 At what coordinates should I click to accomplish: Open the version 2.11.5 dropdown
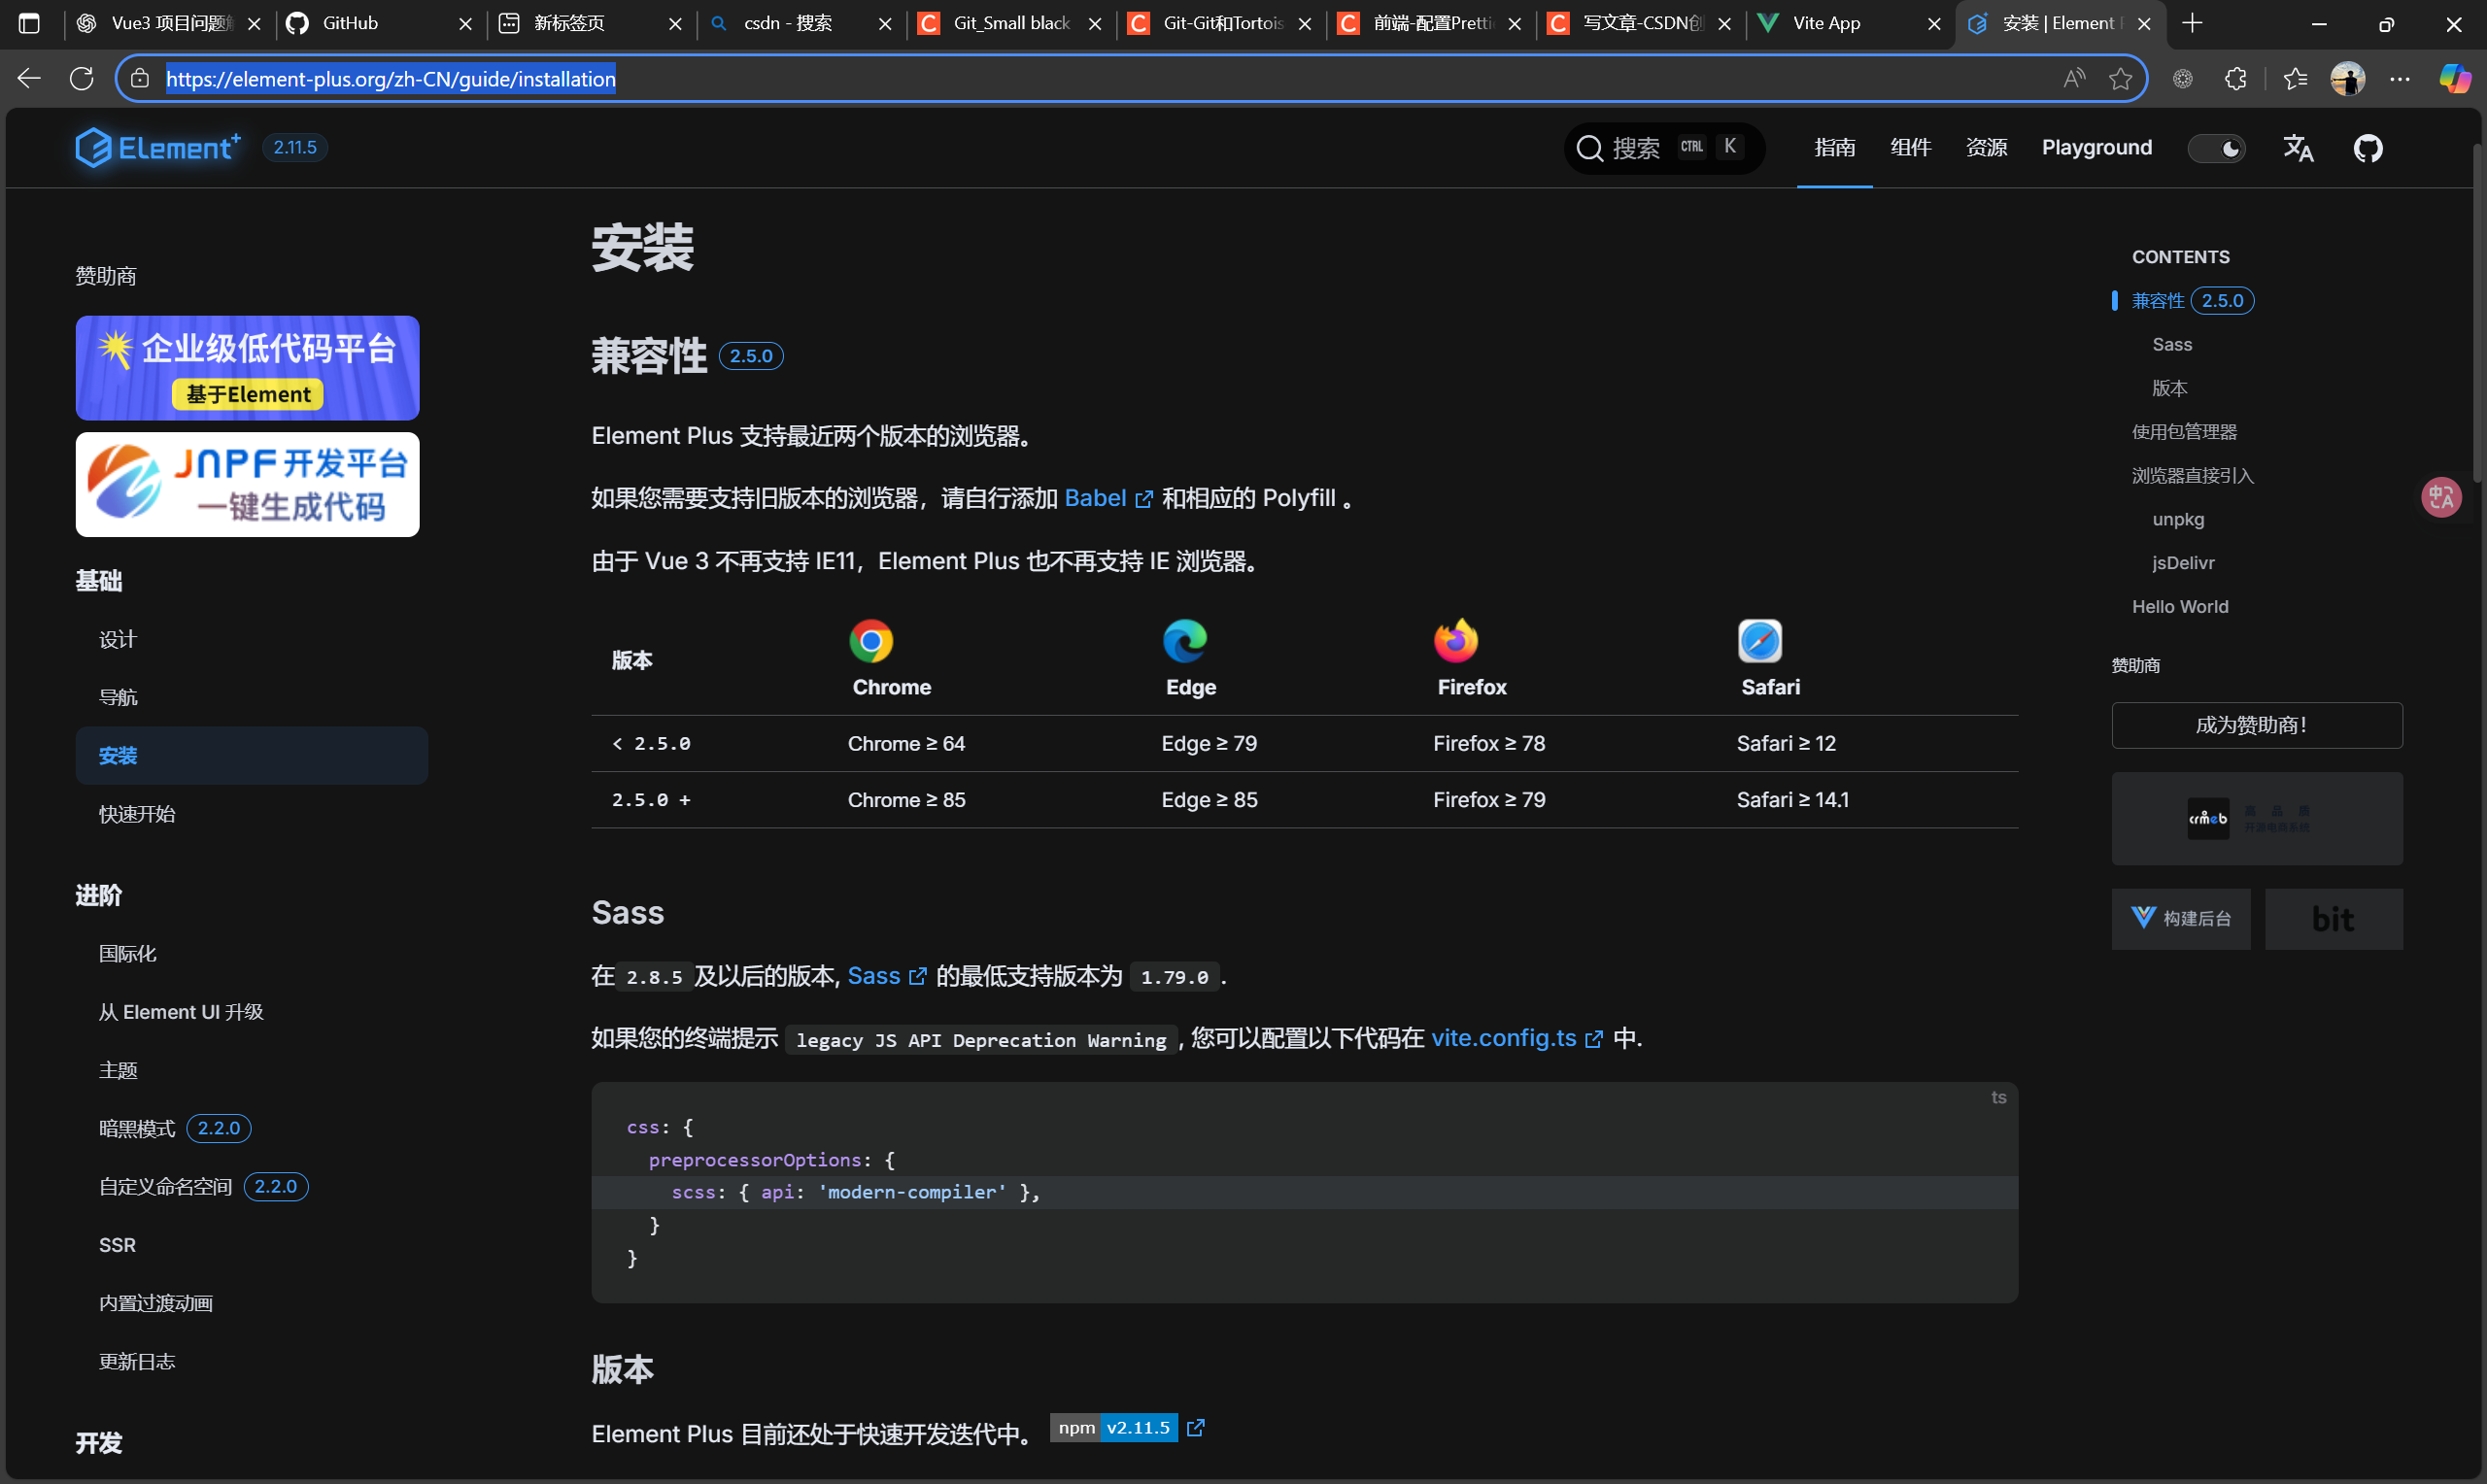[x=295, y=148]
